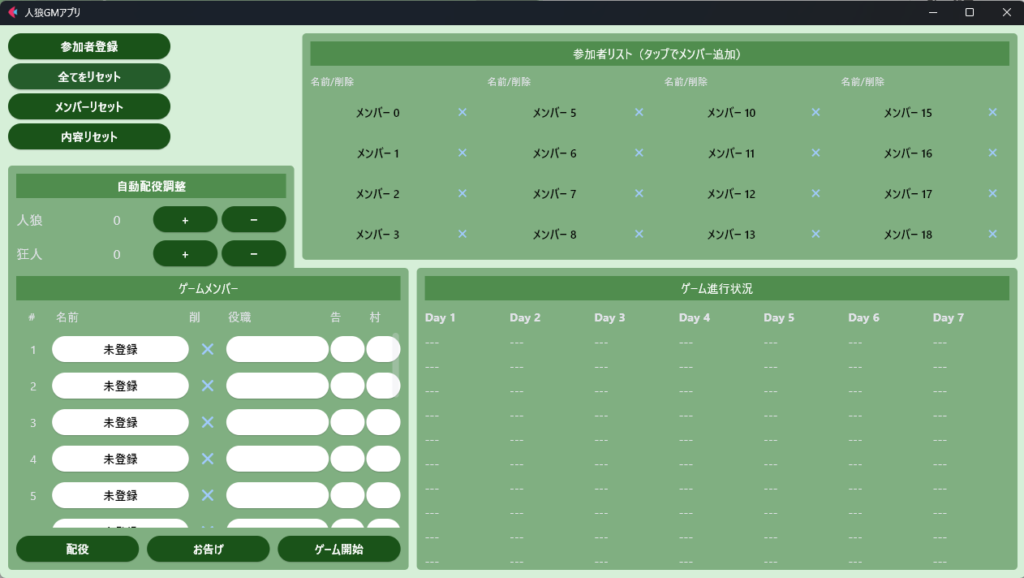This screenshot has width=1024, height=578.
Task: Remove メンバー 13 via its X icon
Action: pos(816,234)
